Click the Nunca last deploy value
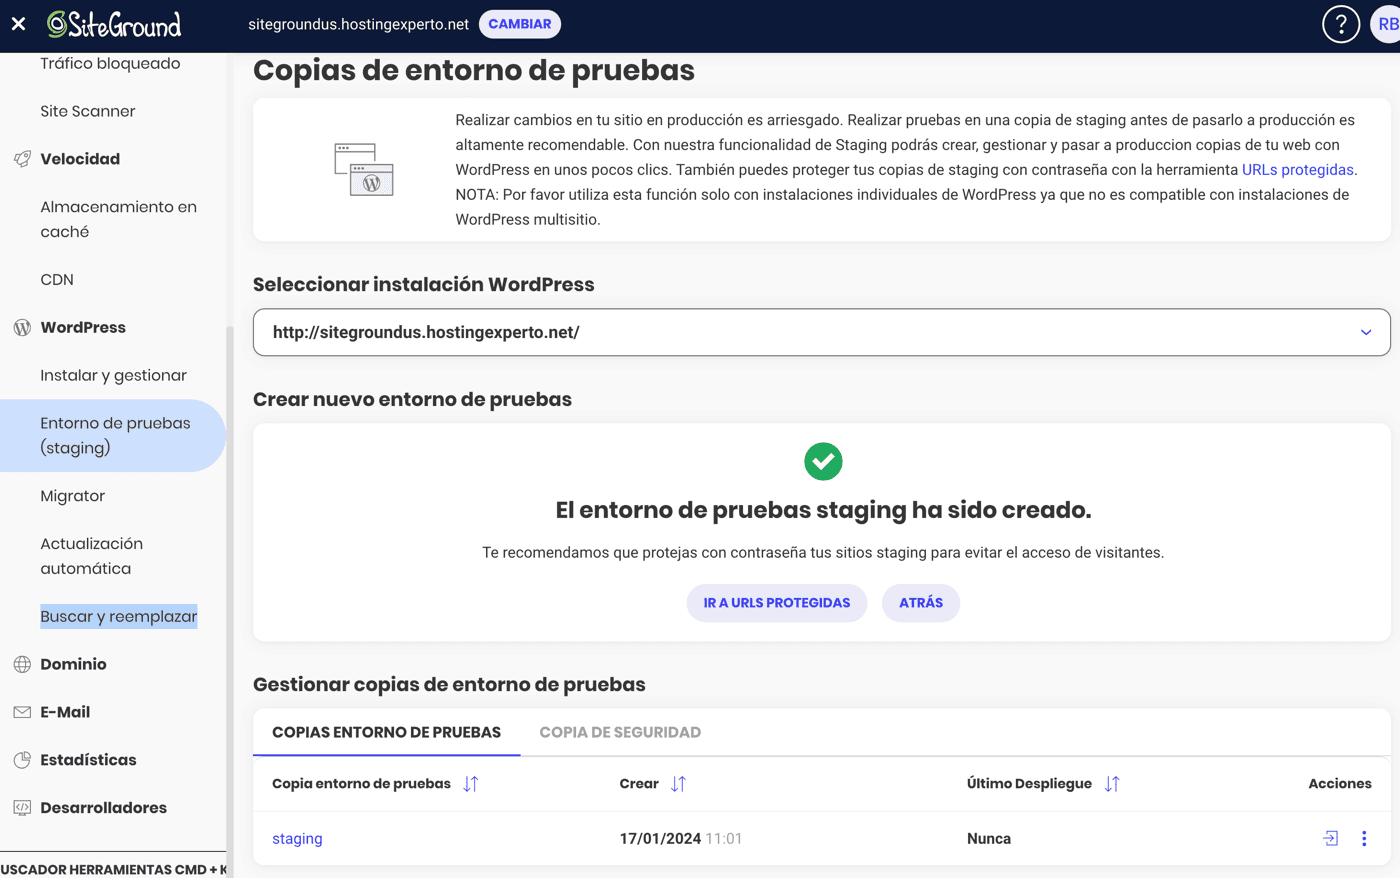 tap(988, 839)
